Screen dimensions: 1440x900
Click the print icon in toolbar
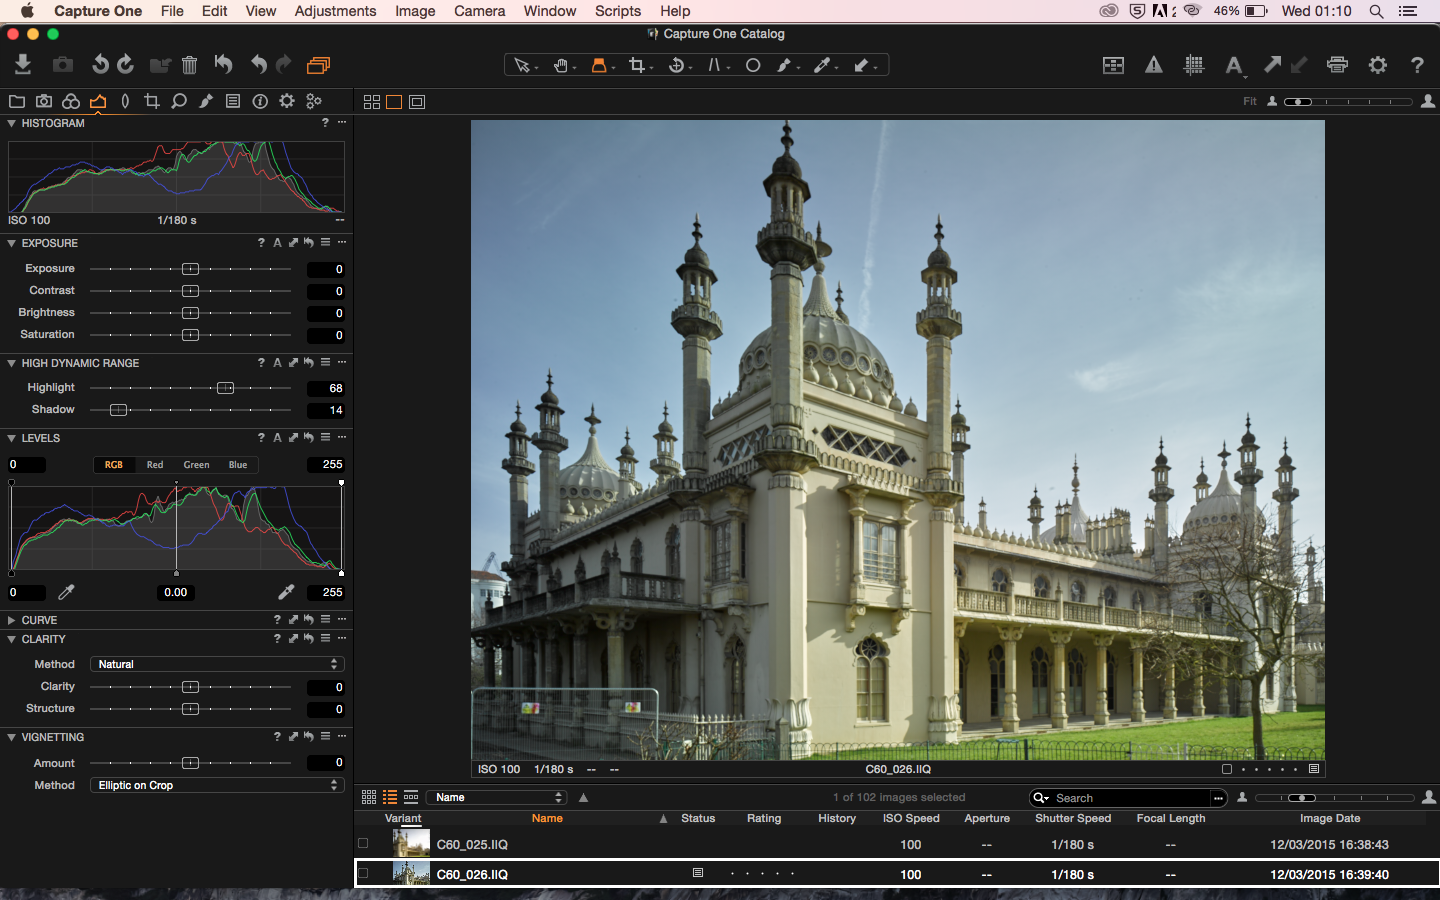coord(1337,65)
